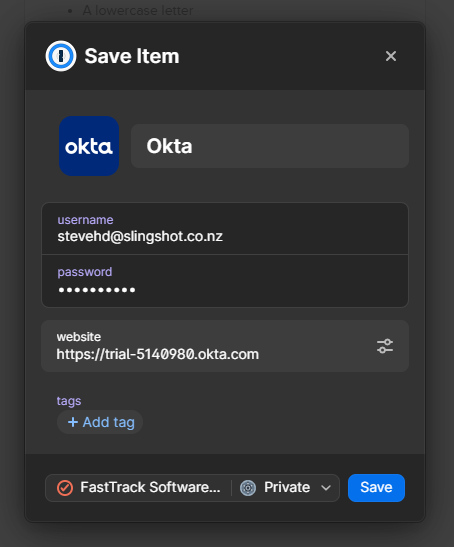Select the Private vault label
The height and width of the screenshot is (547, 454).
click(x=287, y=487)
